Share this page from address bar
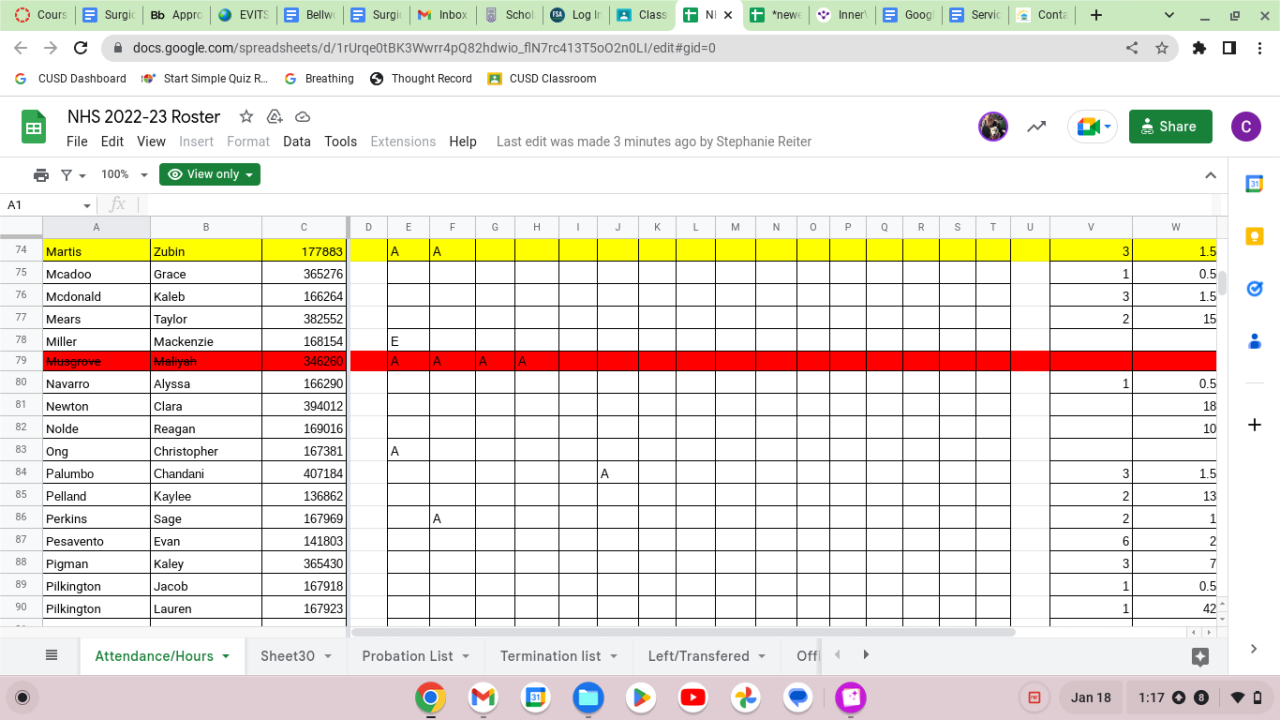Image resolution: width=1280 pixels, height=720 pixels. 1132,48
